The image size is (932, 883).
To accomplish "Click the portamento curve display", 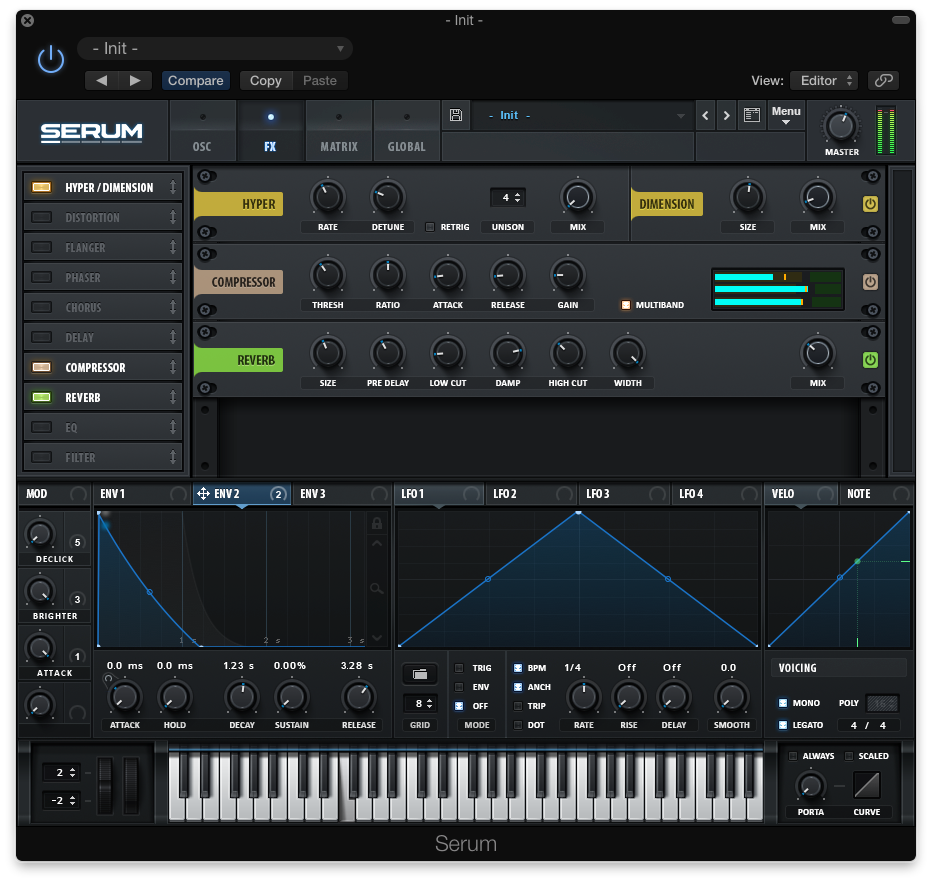I will coord(867,785).
